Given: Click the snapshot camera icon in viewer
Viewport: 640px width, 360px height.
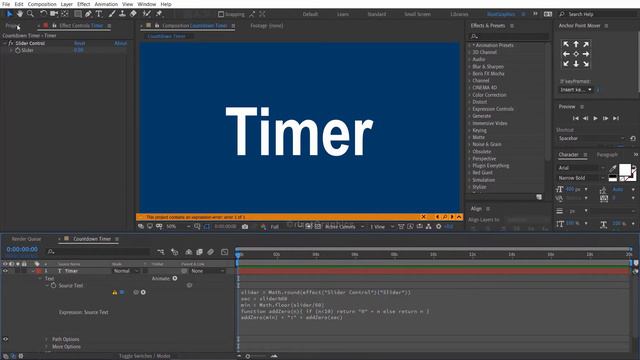Looking at the screenshot, I should point(245,227).
